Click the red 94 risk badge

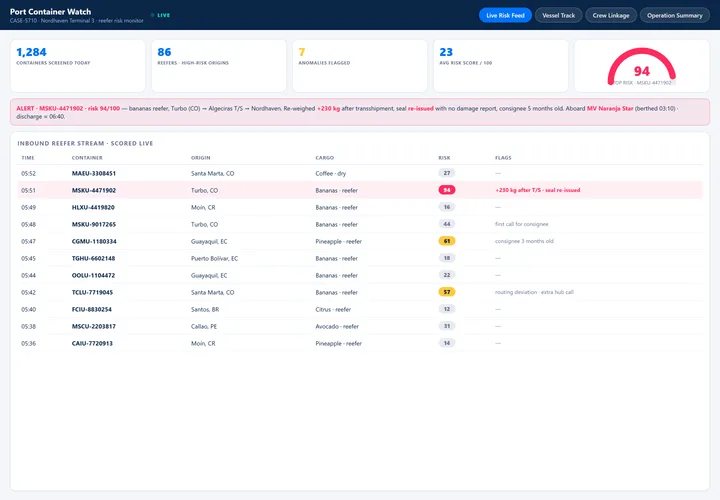[x=447, y=190]
